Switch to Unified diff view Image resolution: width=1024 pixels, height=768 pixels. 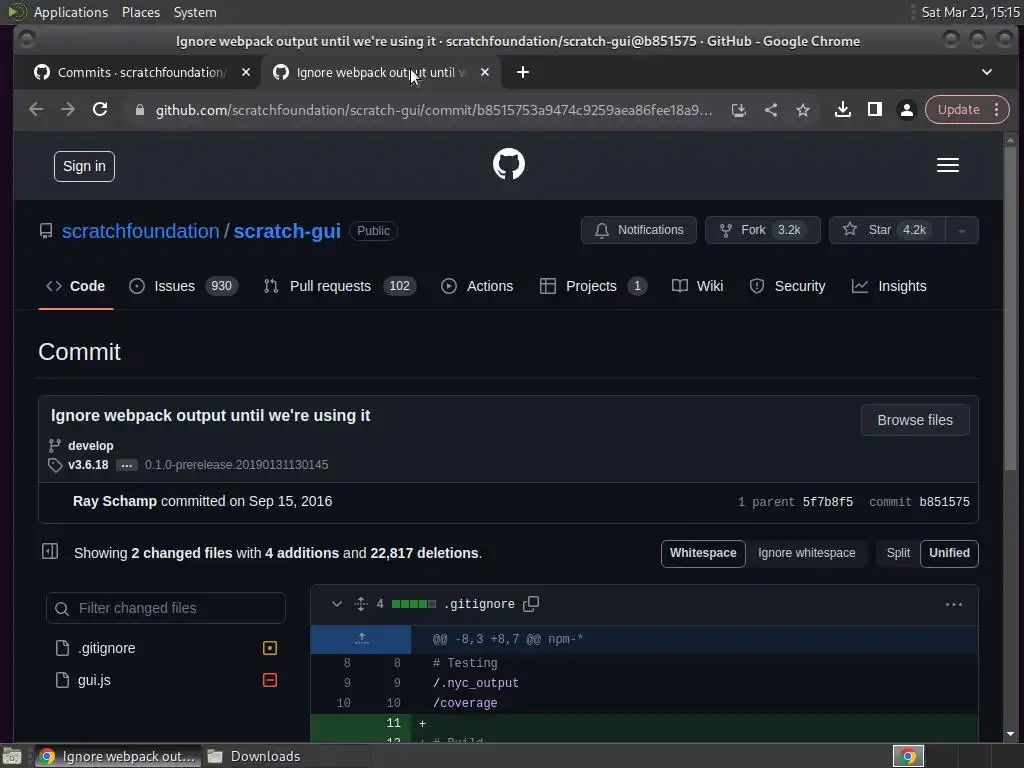click(x=949, y=553)
